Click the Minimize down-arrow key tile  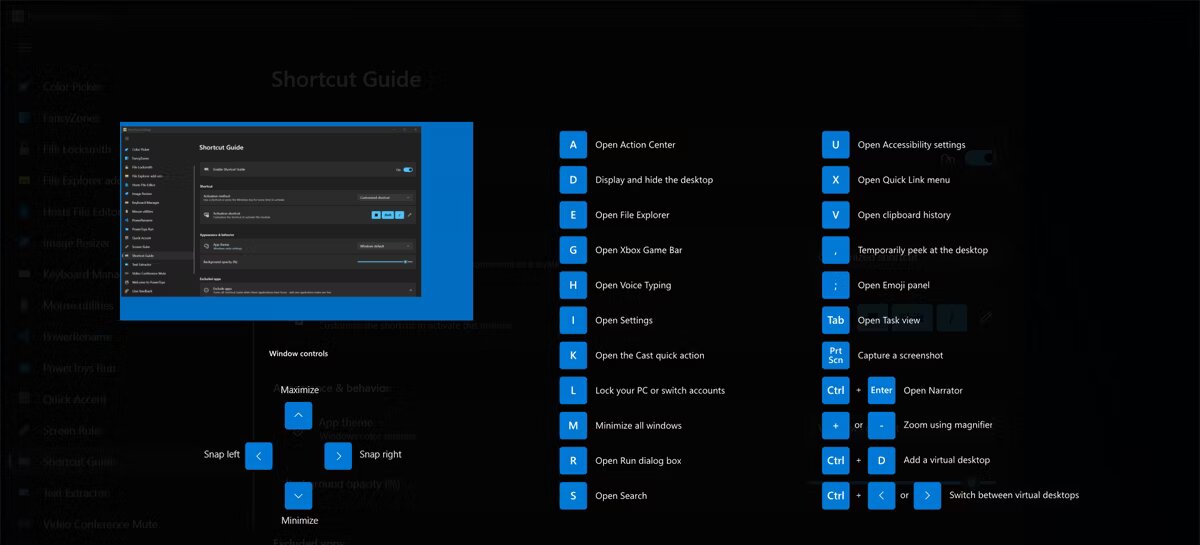click(299, 495)
